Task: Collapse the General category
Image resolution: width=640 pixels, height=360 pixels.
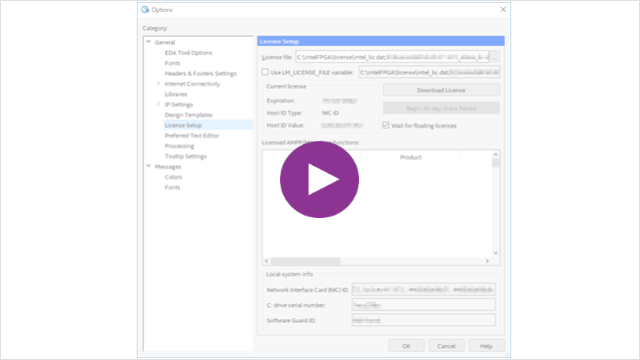Action: point(149,42)
